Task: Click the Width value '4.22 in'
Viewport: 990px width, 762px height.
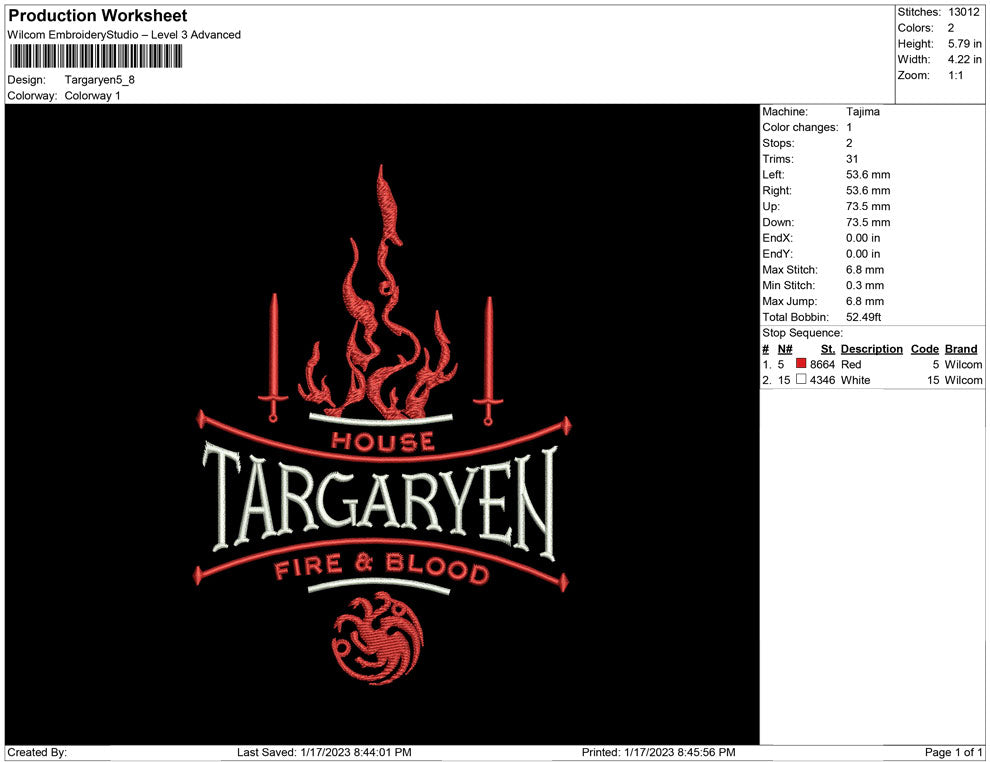Action: coord(964,59)
